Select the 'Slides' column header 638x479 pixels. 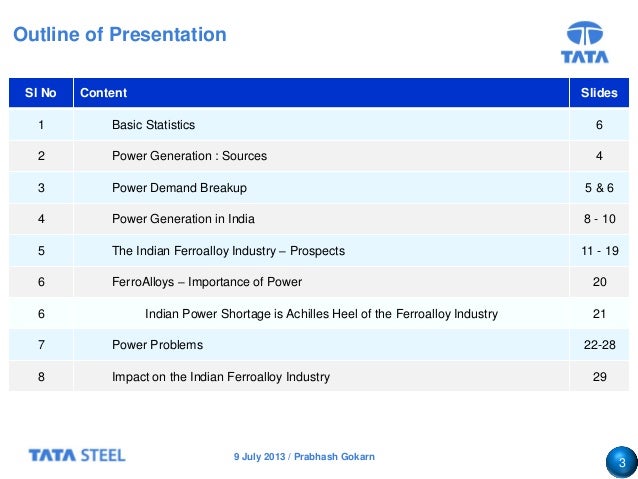coord(599,93)
